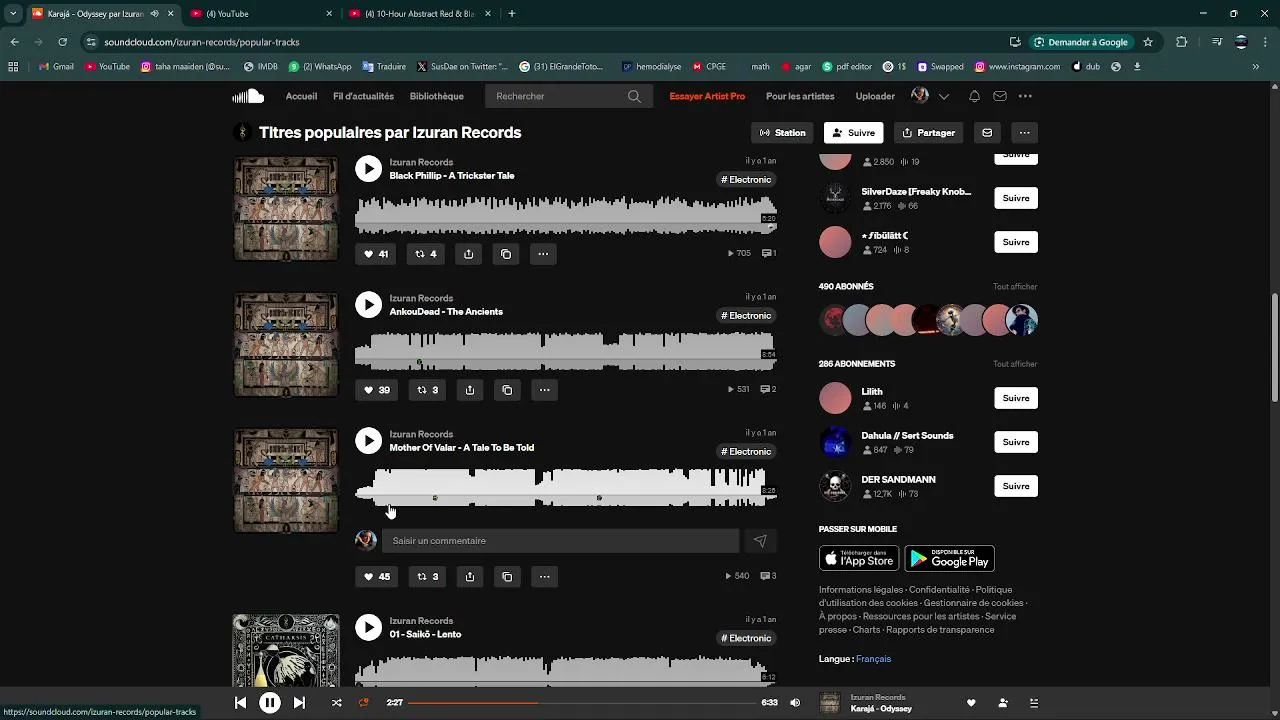Toggle repeat in player bar

click(x=364, y=703)
